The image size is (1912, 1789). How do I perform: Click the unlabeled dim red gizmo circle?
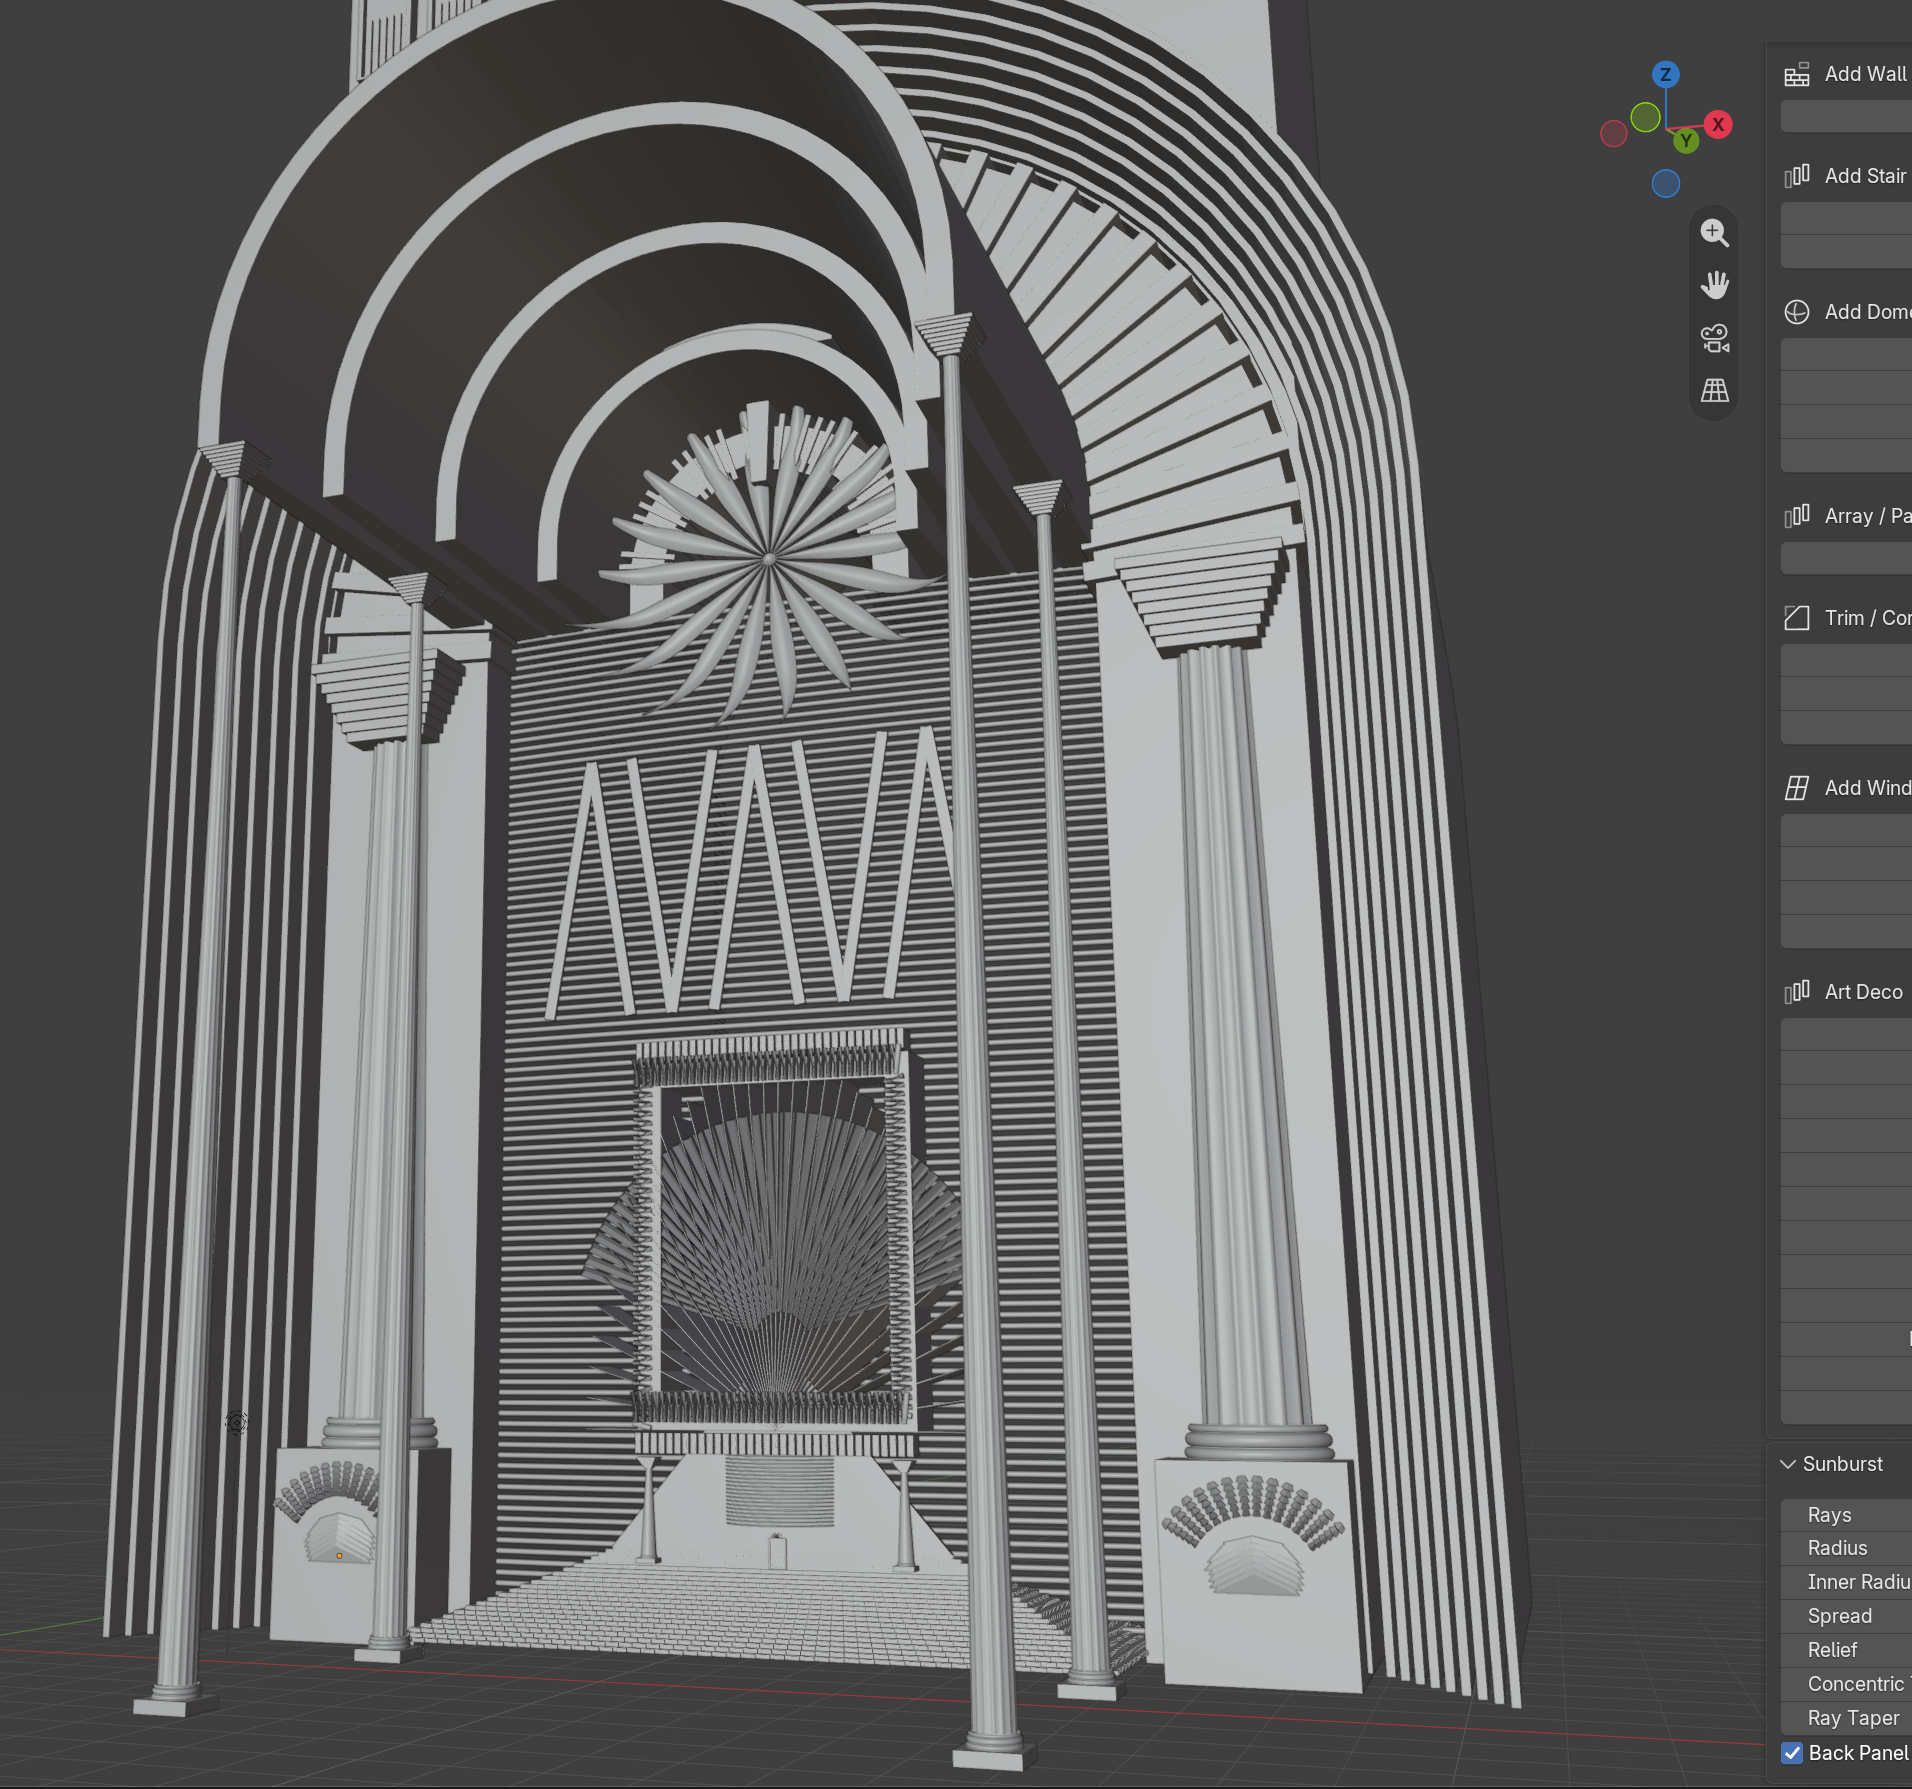click(x=1613, y=133)
